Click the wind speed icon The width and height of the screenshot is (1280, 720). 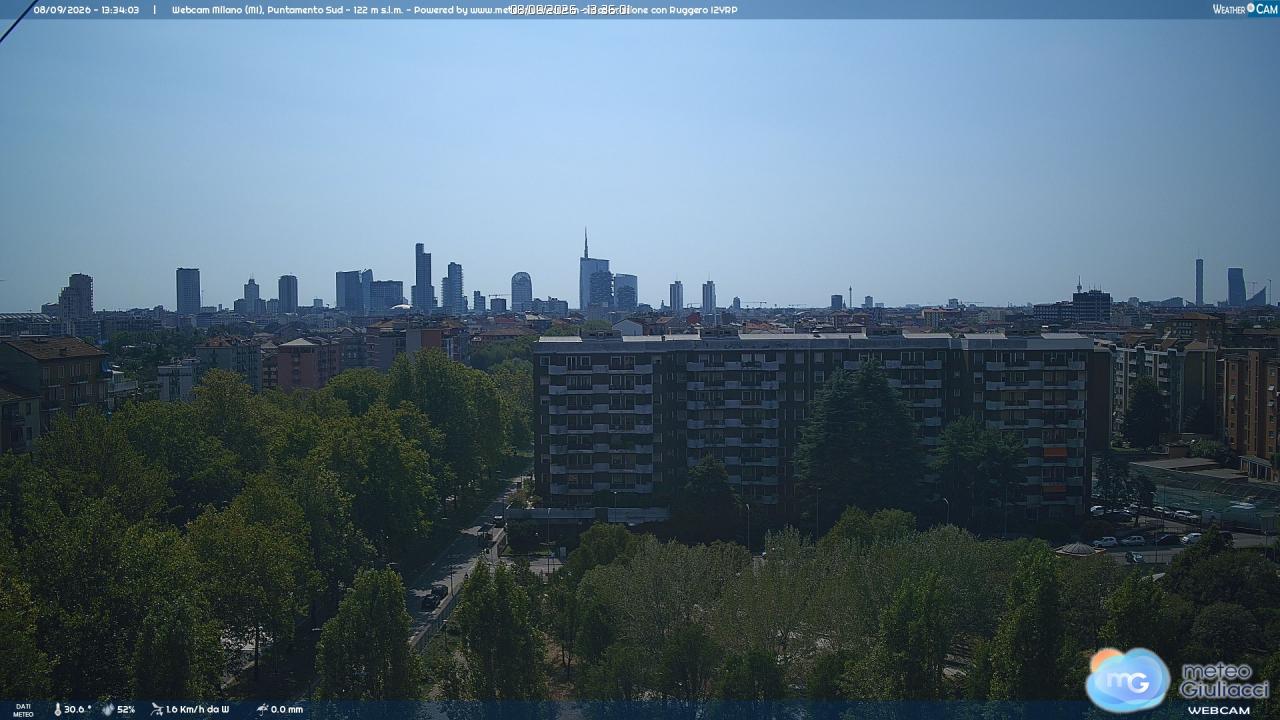click(157, 709)
